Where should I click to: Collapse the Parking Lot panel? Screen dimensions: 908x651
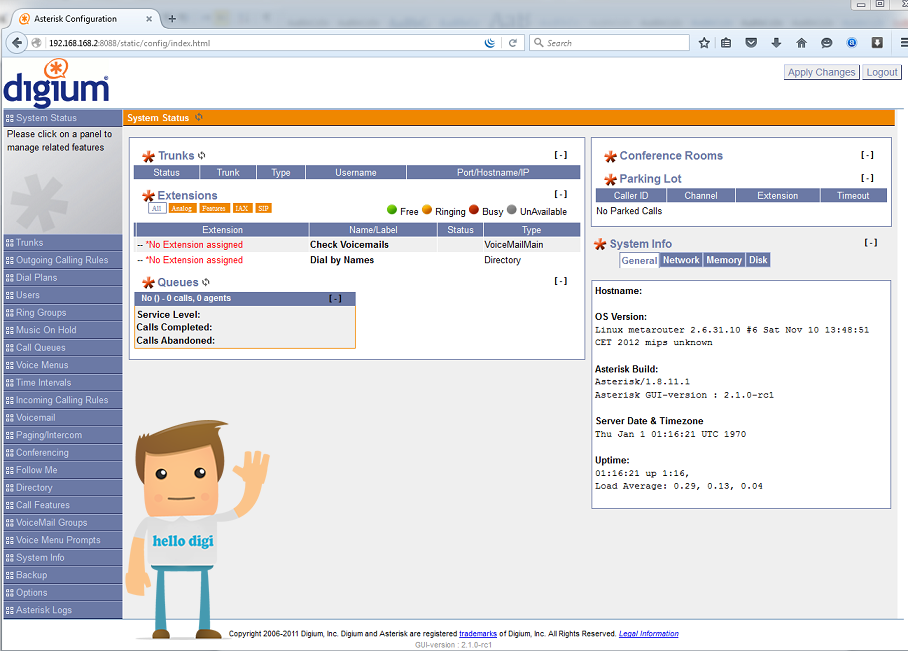(x=867, y=178)
